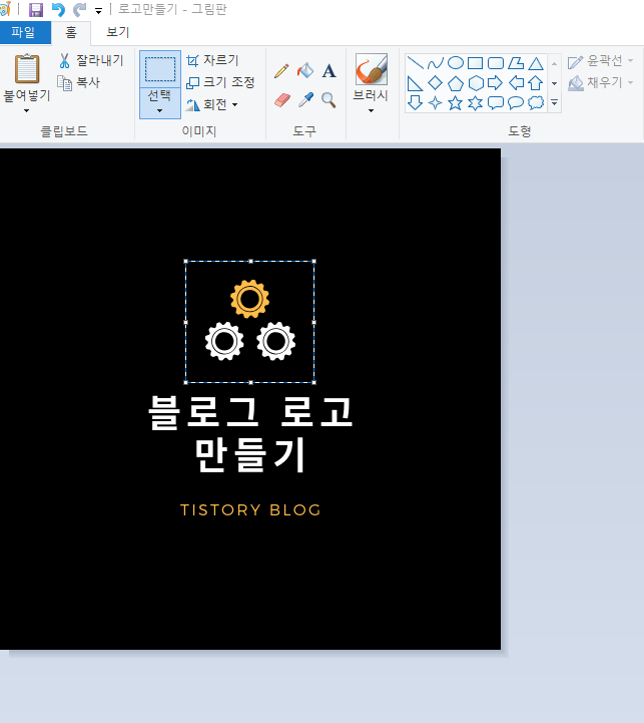Viewport: 644px width, 723px height.
Task: Select the Right arrow shape
Action: (x=495, y=83)
